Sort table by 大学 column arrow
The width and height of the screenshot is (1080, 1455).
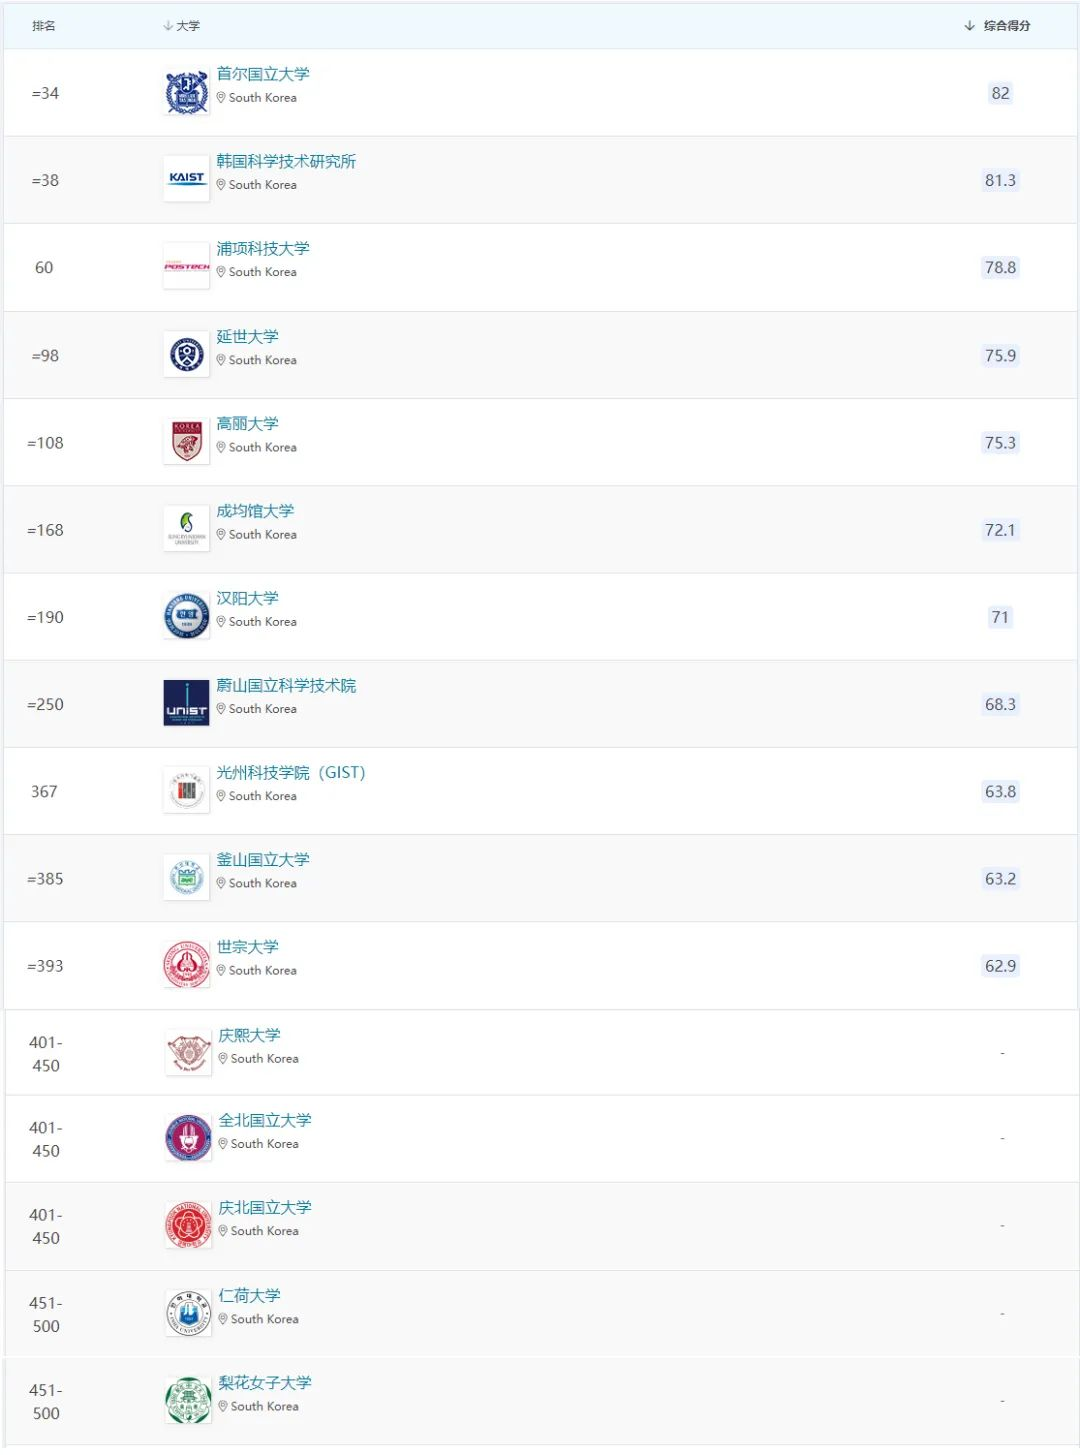click(x=168, y=26)
